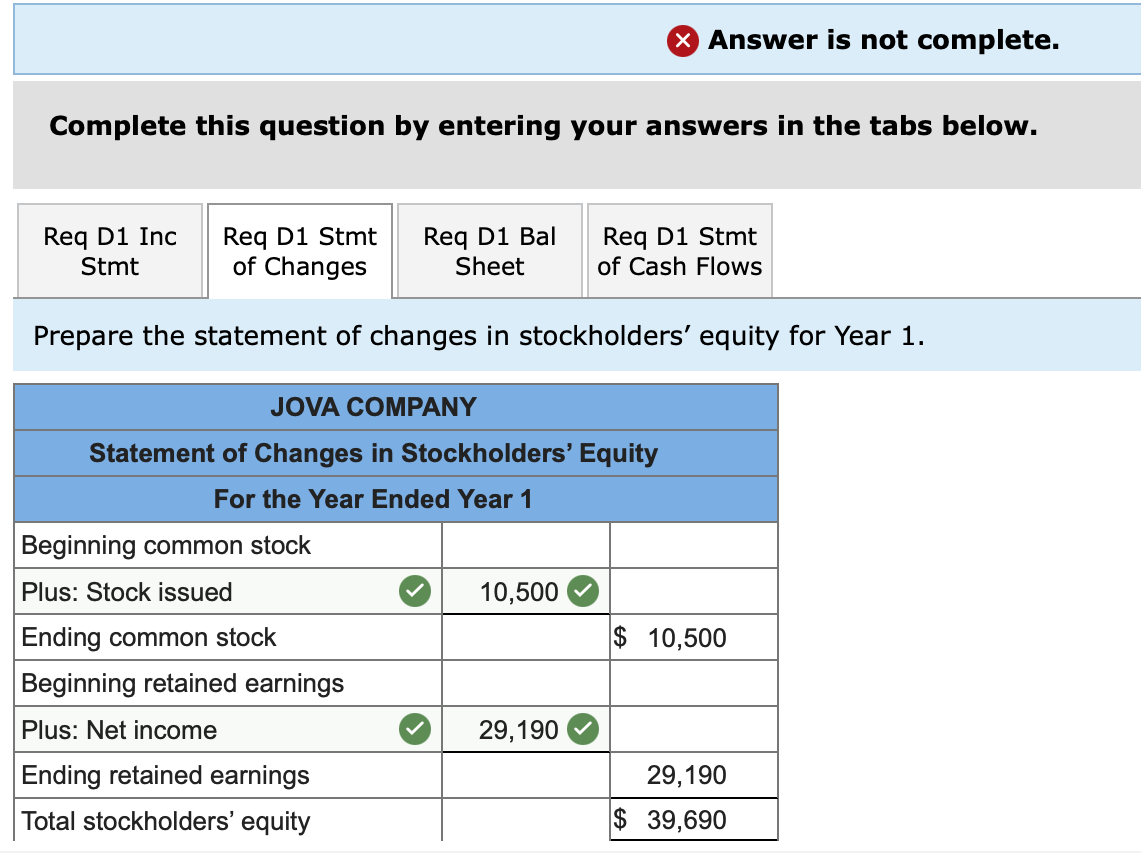
Task: Select the Ending retained earnings value 29,190
Action: 693,774
